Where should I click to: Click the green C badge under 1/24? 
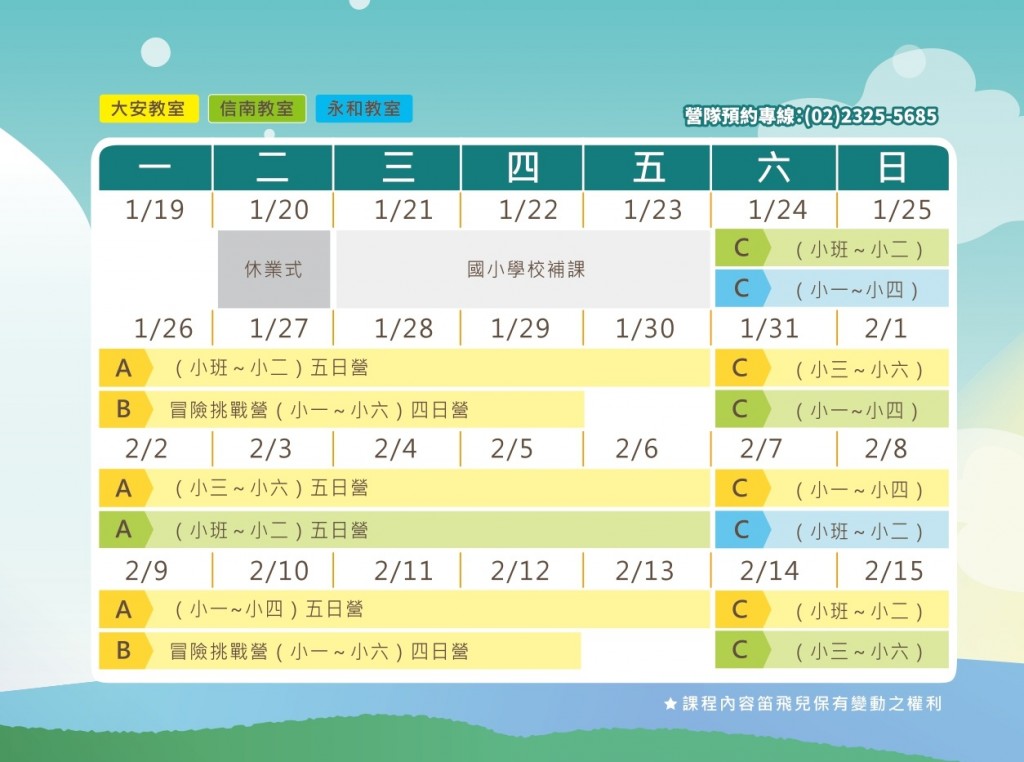742,248
